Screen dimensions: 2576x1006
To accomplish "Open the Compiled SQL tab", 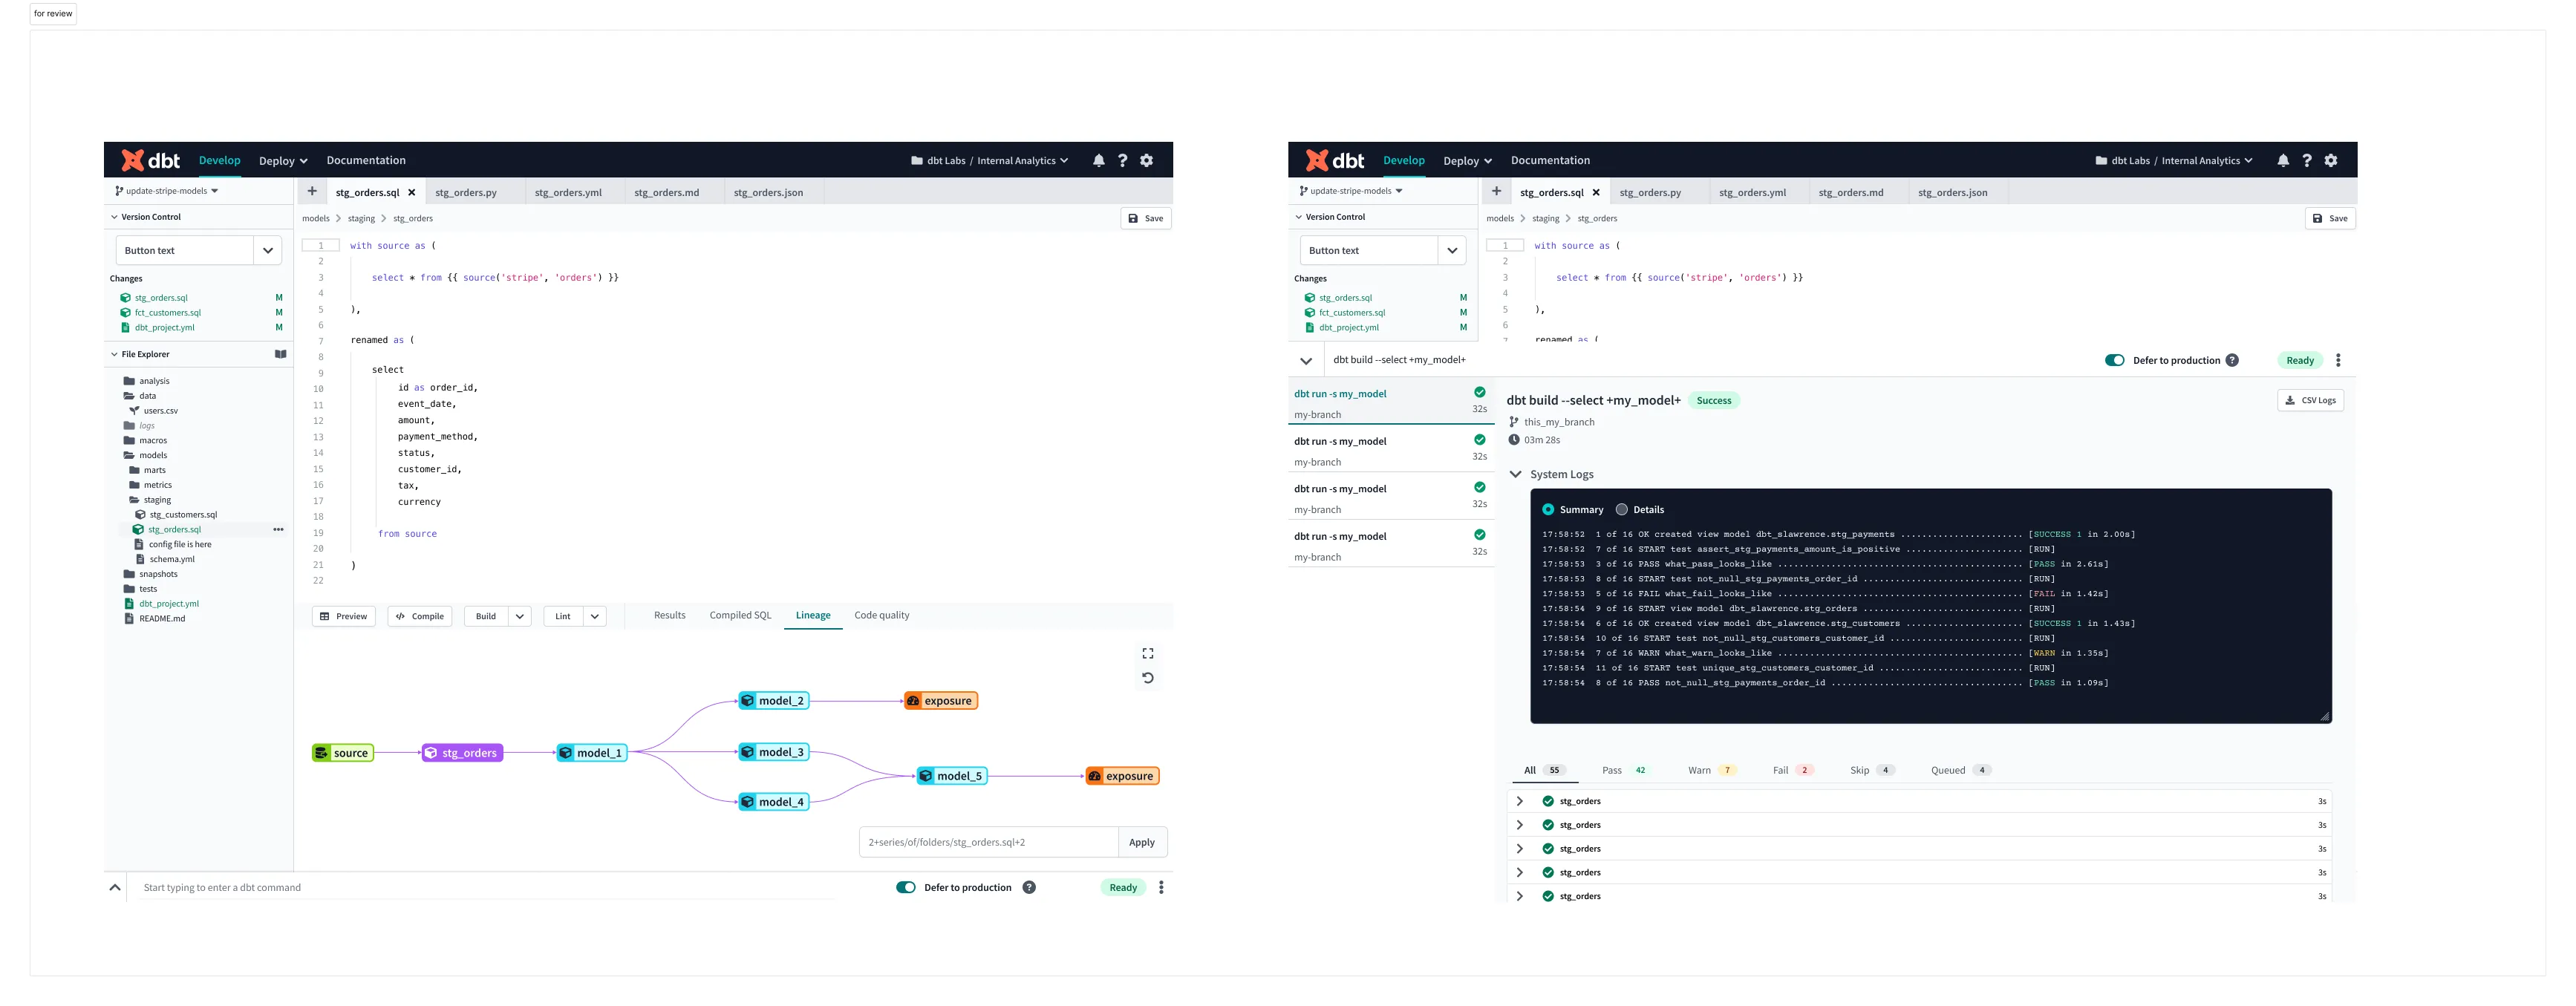I will [740, 615].
